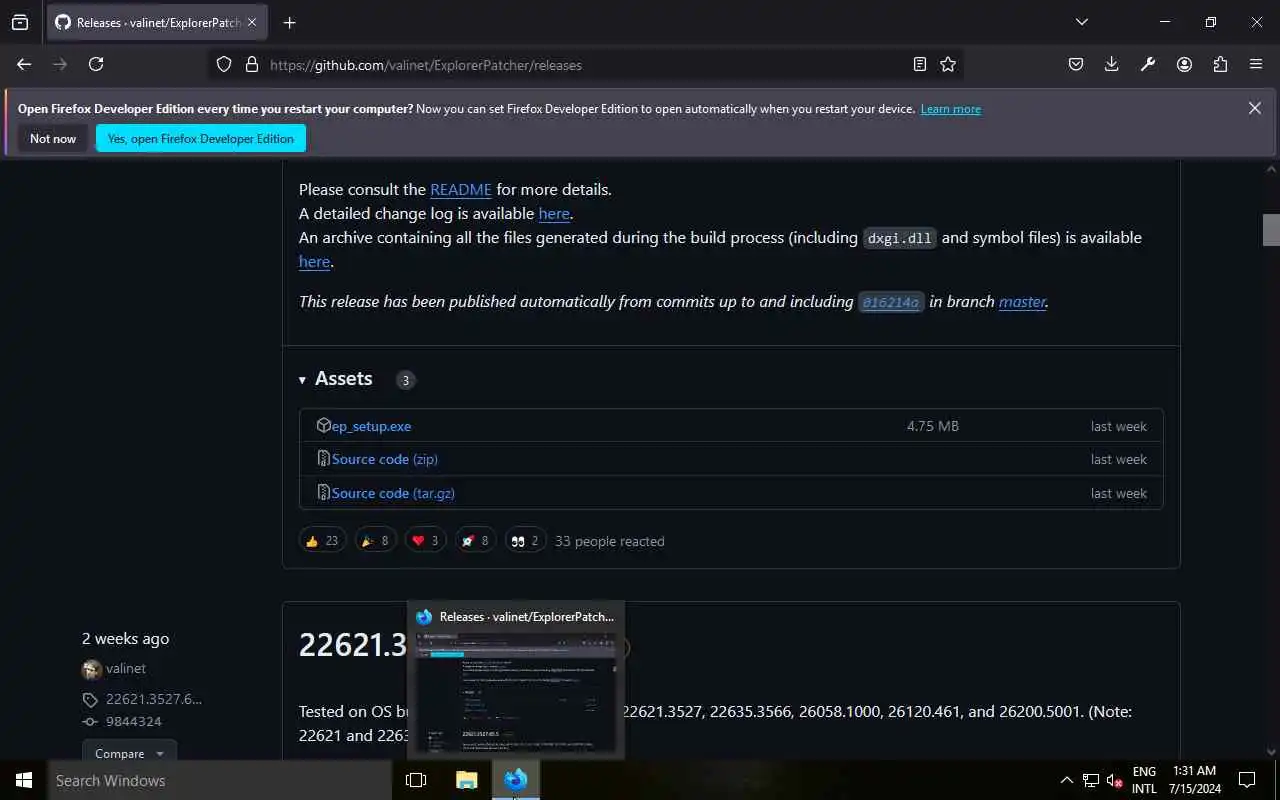
Task: Click Yes, open Firefox Developer Edition
Action: (x=201, y=139)
